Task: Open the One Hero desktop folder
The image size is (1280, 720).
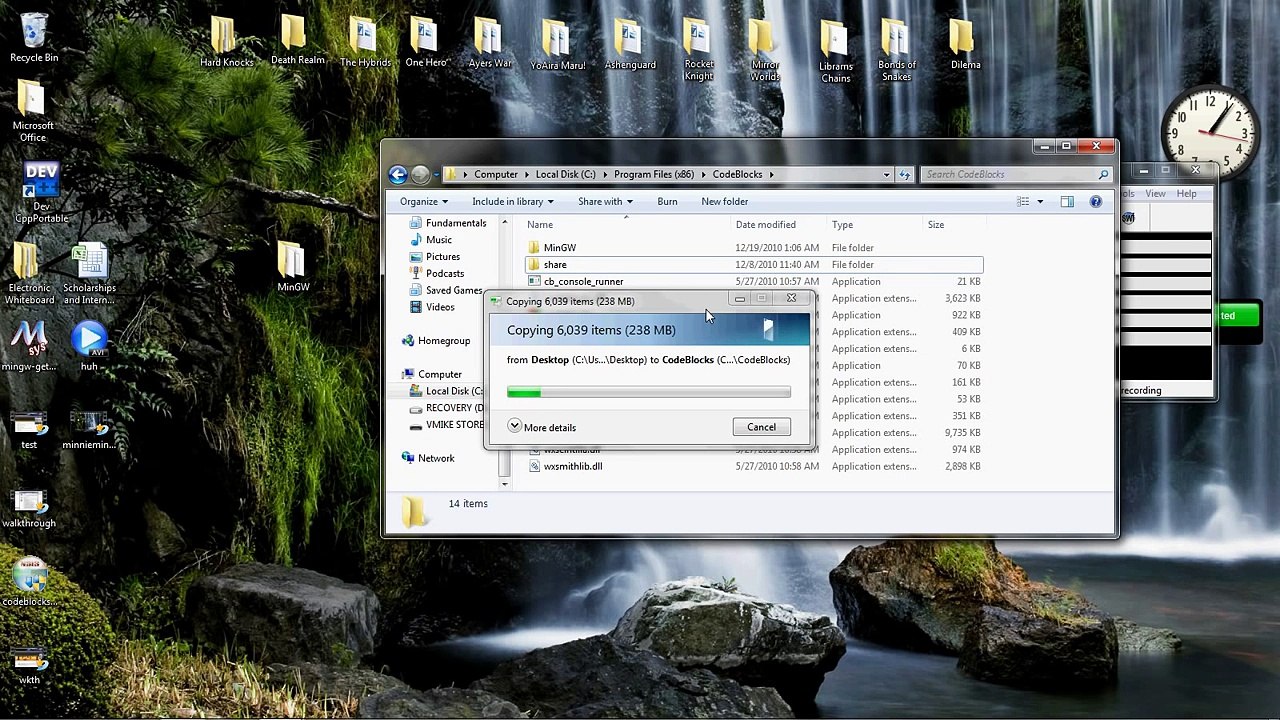Action: click(426, 43)
